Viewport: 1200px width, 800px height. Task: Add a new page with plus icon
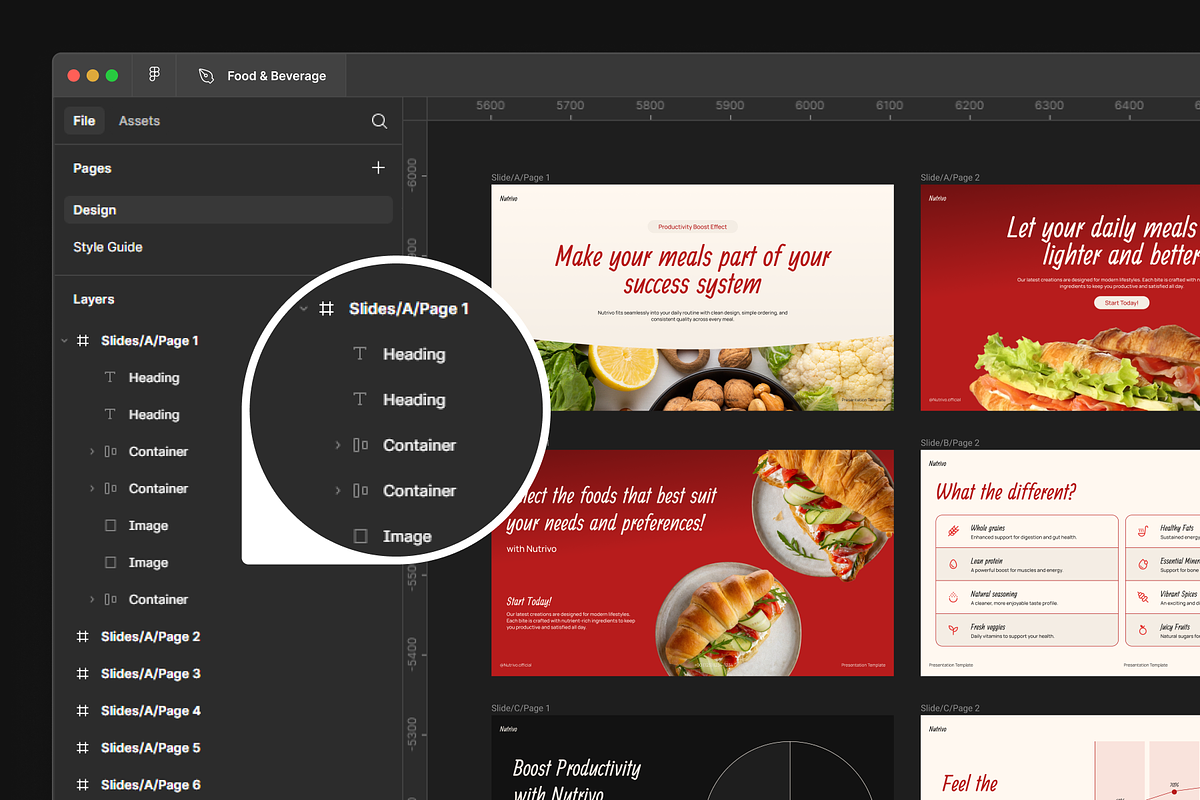[x=378, y=168]
